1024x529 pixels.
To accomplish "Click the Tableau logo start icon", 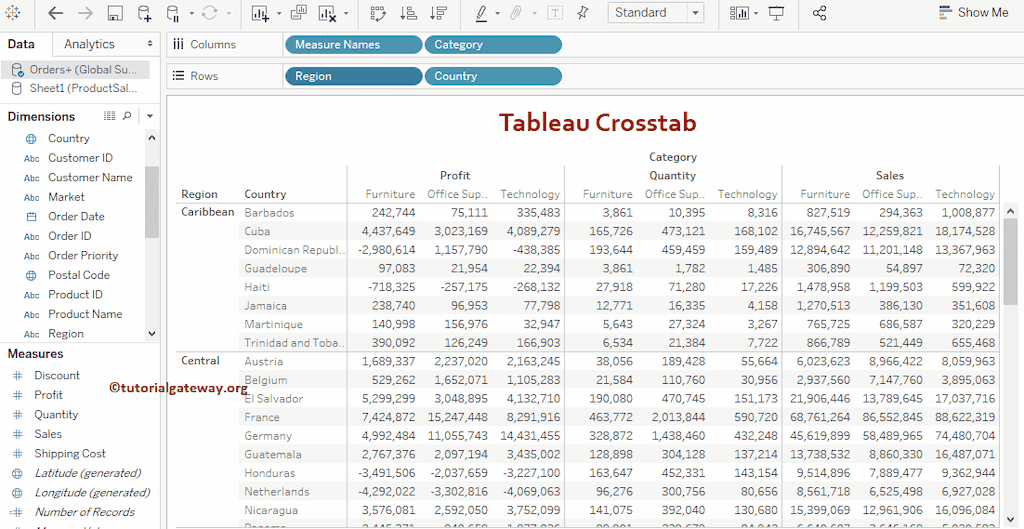I will [x=13, y=13].
